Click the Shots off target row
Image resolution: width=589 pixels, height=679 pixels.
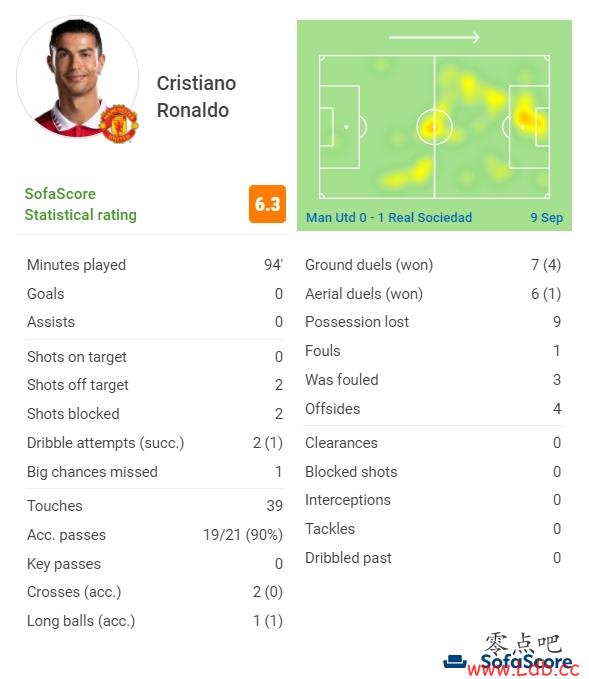(x=155, y=385)
